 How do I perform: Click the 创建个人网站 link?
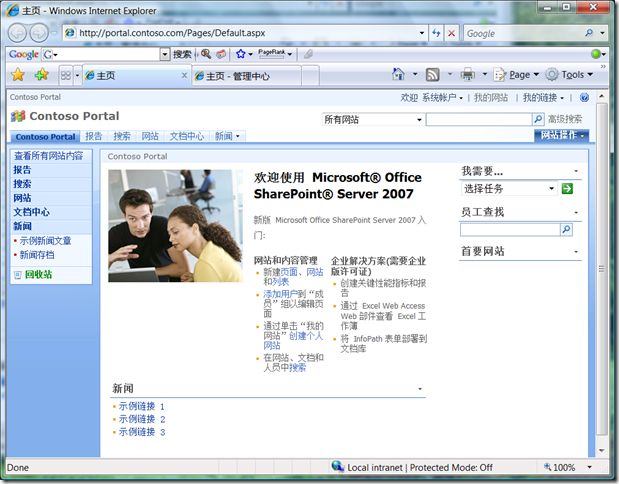[x=293, y=341]
